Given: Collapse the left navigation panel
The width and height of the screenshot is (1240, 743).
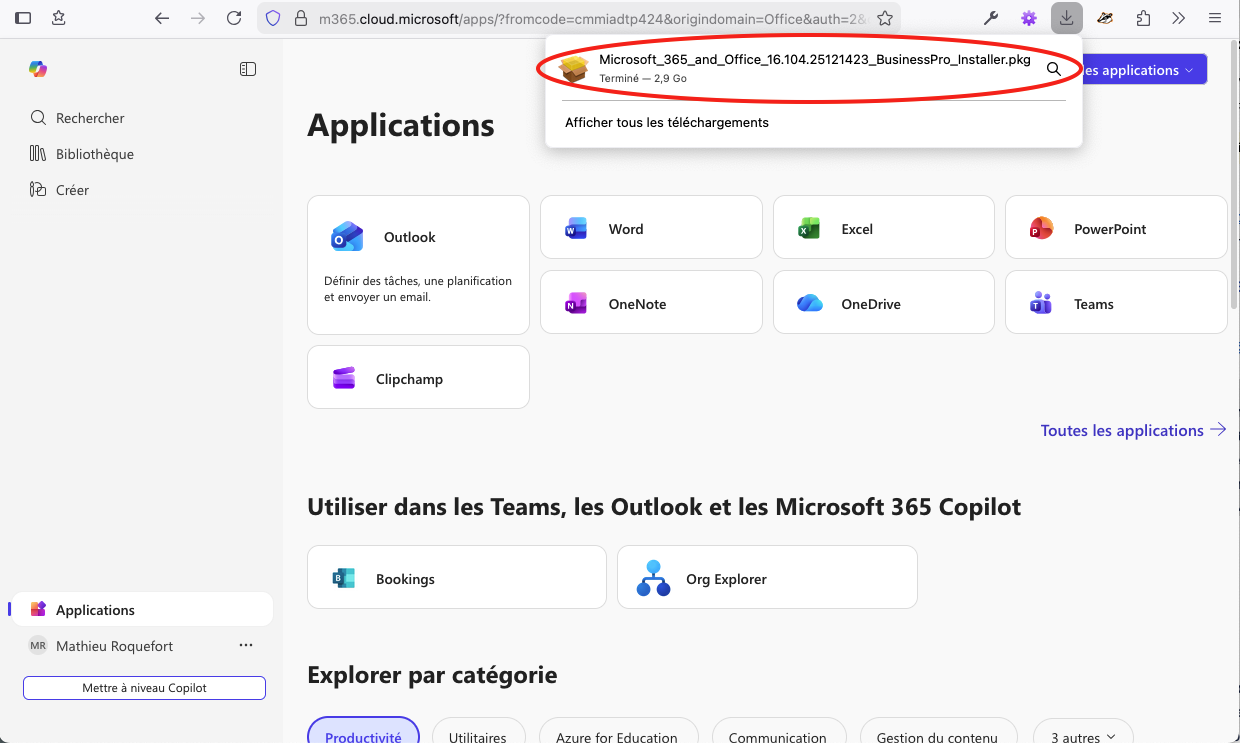Looking at the screenshot, I should pos(248,69).
